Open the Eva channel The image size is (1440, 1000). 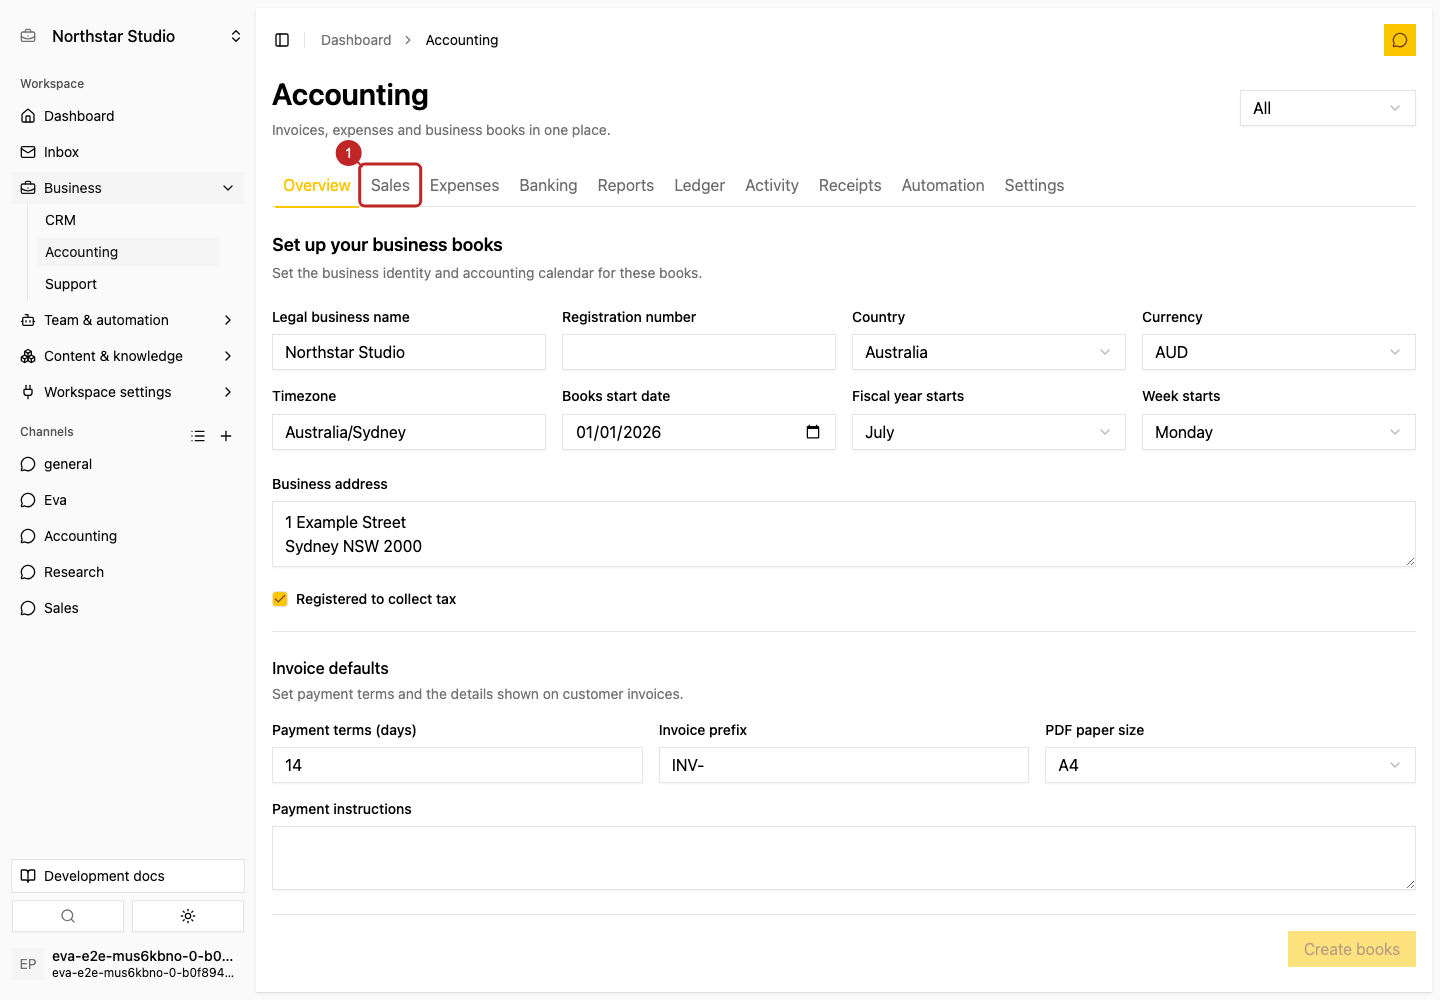[x=128, y=500]
